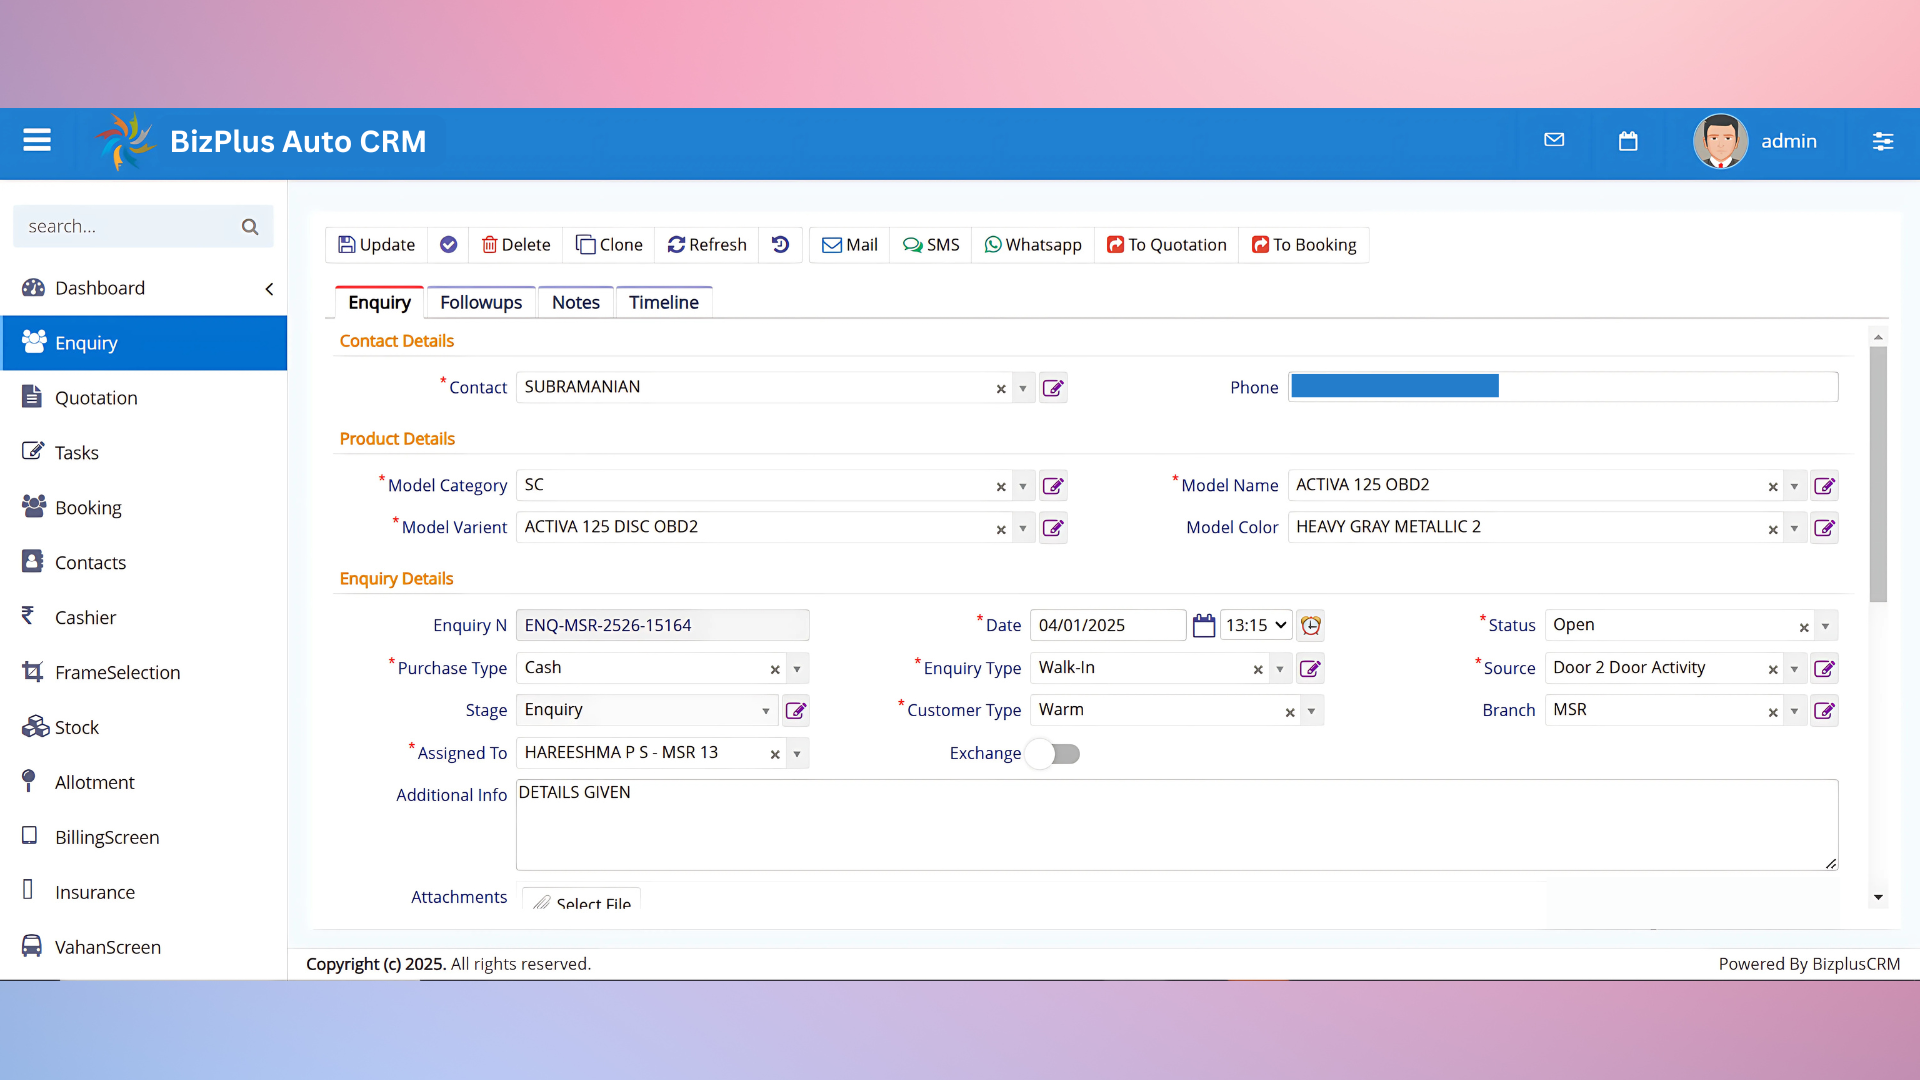Open the time 13:15 dropdown
This screenshot has height=1080, width=1920.
coord(1256,626)
